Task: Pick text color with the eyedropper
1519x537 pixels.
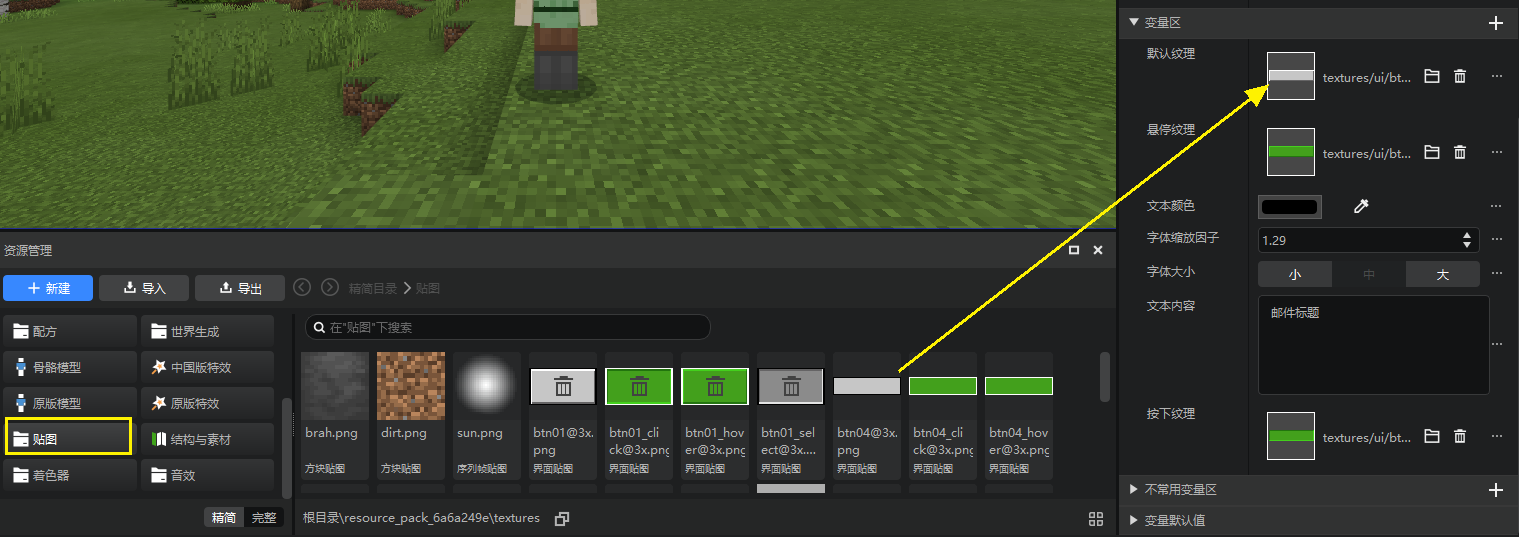Action: tap(1360, 206)
